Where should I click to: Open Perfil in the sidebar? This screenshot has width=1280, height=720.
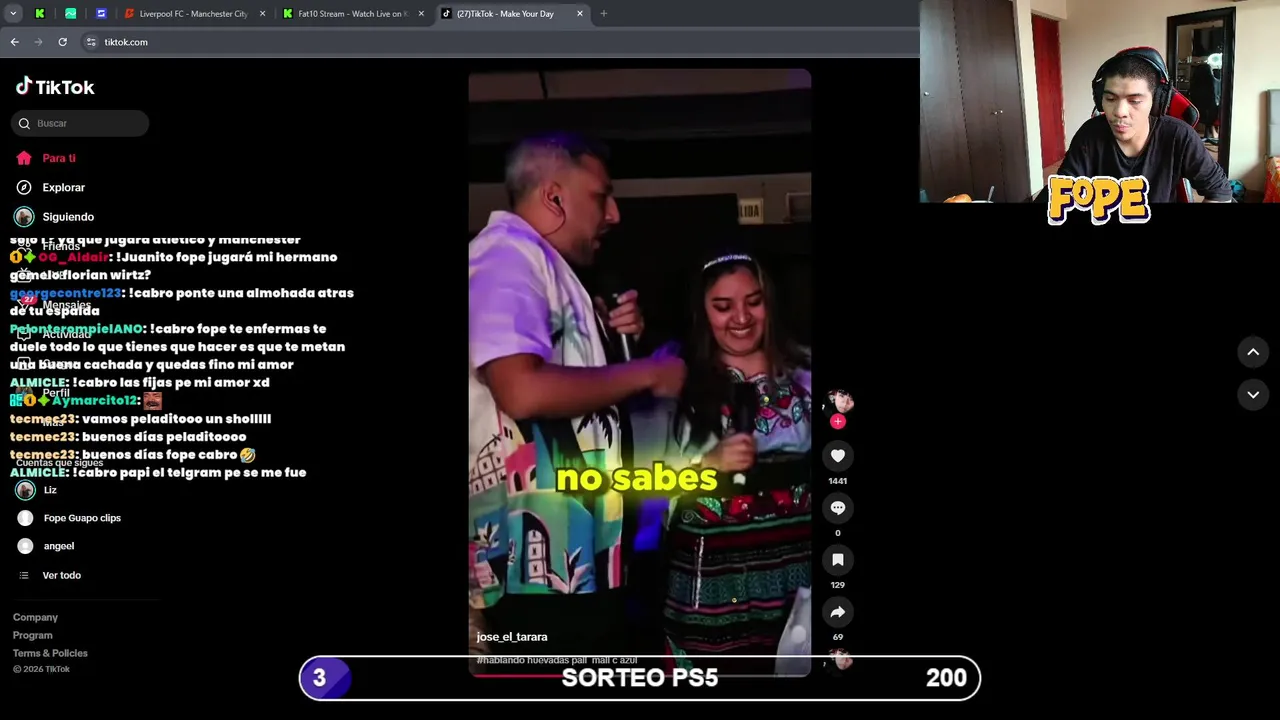coord(56,393)
